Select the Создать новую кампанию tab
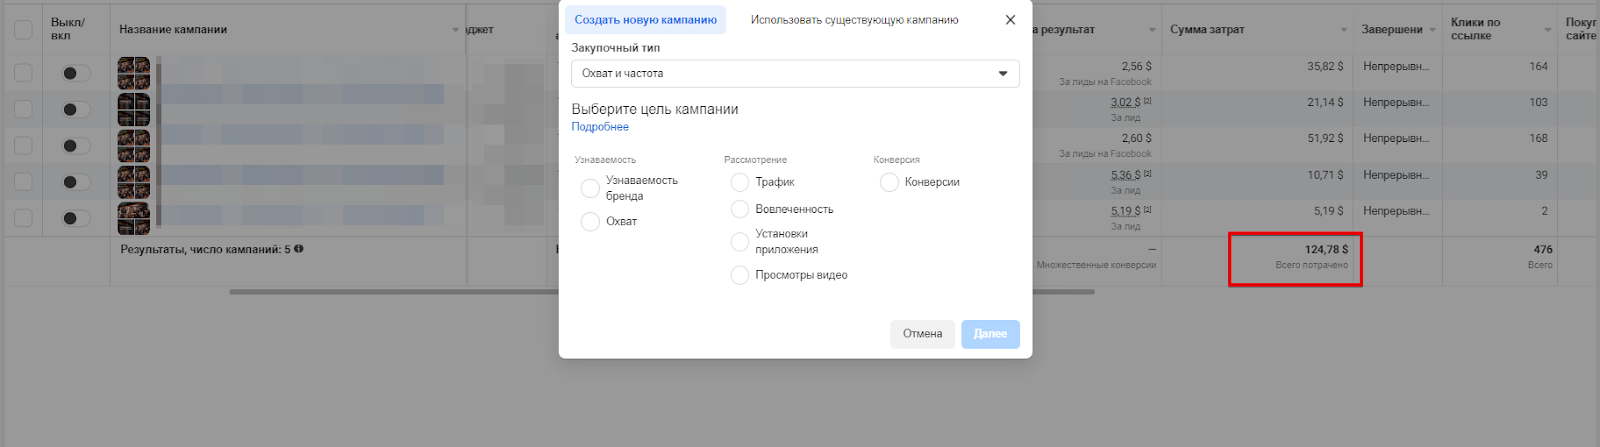1600x447 pixels. [645, 20]
